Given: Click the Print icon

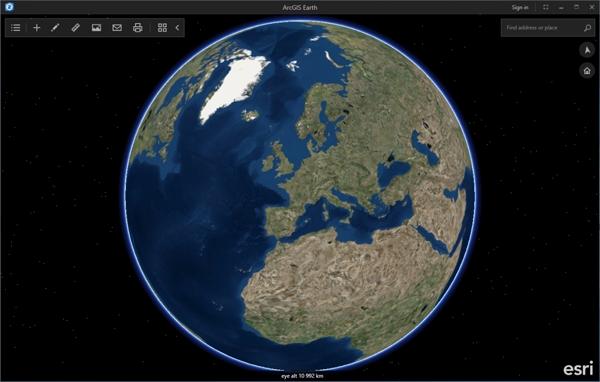Looking at the screenshot, I should [x=138, y=28].
